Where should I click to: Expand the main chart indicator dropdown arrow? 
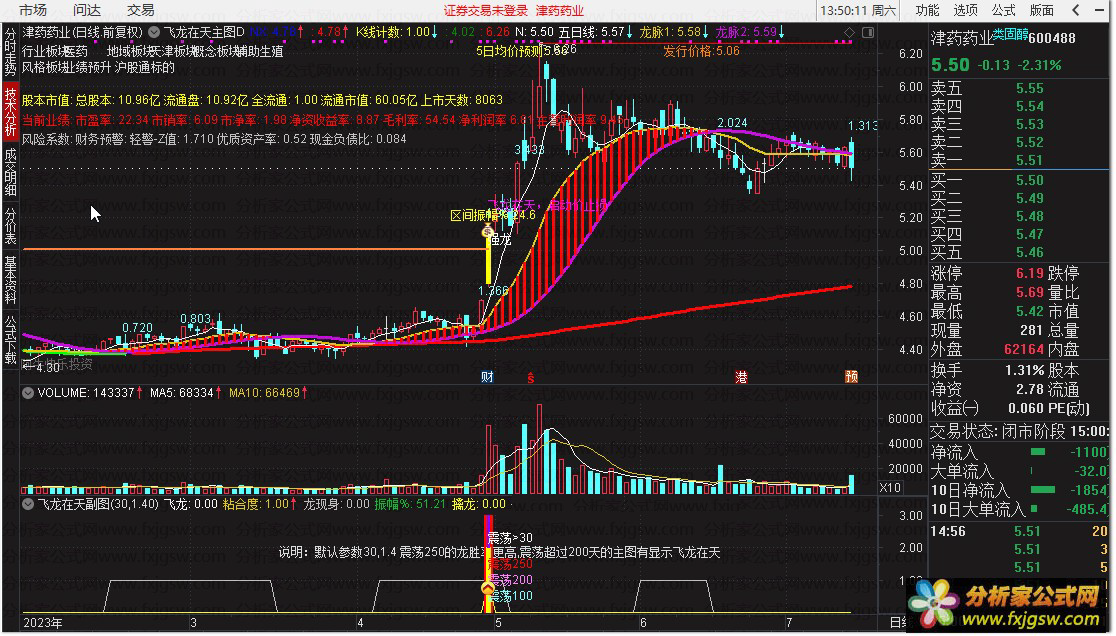(x=154, y=32)
